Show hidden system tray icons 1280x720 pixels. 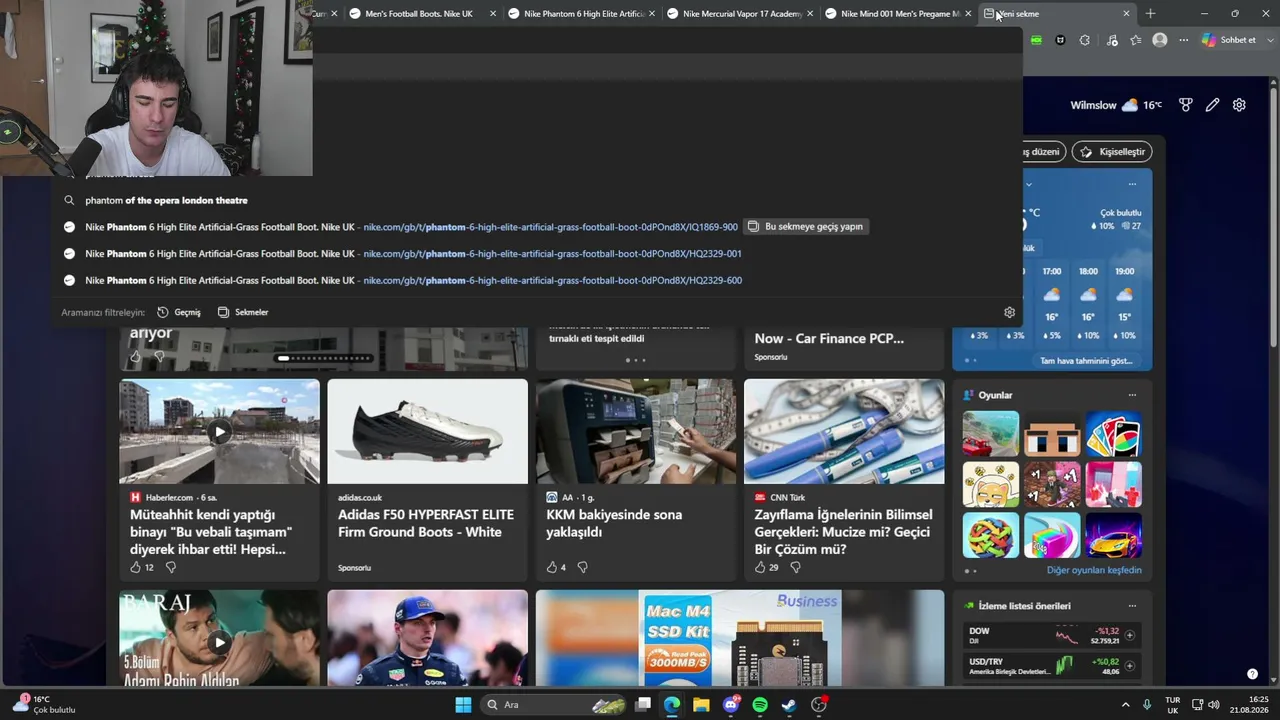tap(1125, 705)
